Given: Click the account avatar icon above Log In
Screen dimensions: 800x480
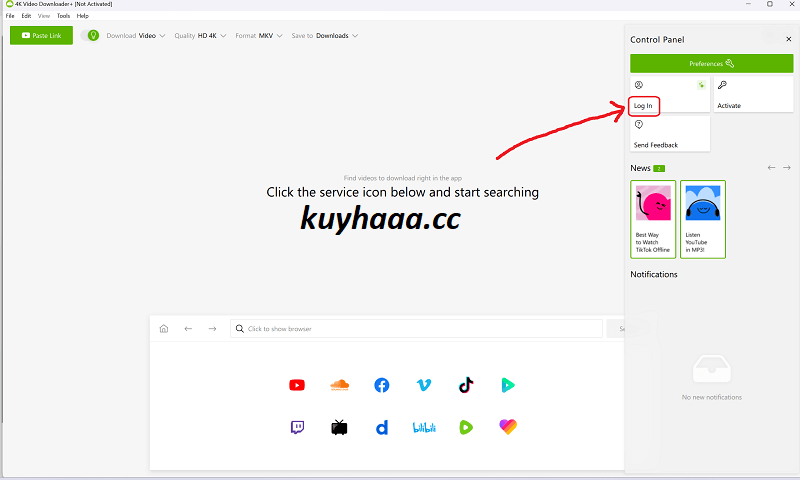Looking at the screenshot, I should (x=639, y=85).
